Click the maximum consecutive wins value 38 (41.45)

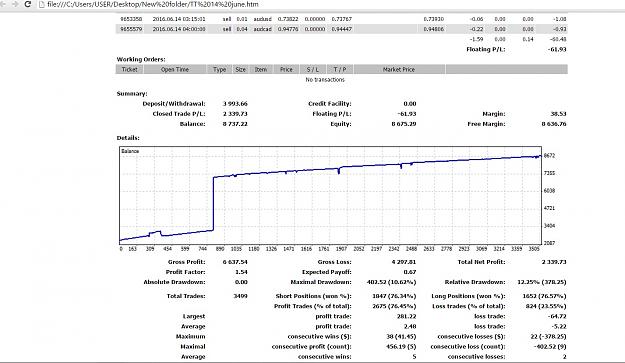tap(401, 336)
